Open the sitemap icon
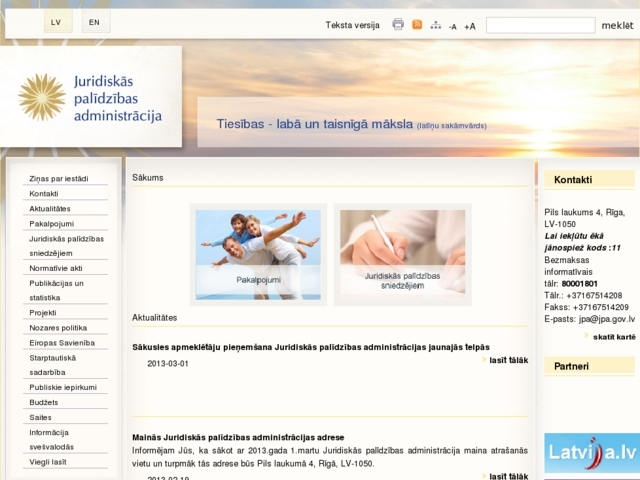The width and height of the screenshot is (640, 480). (436, 25)
